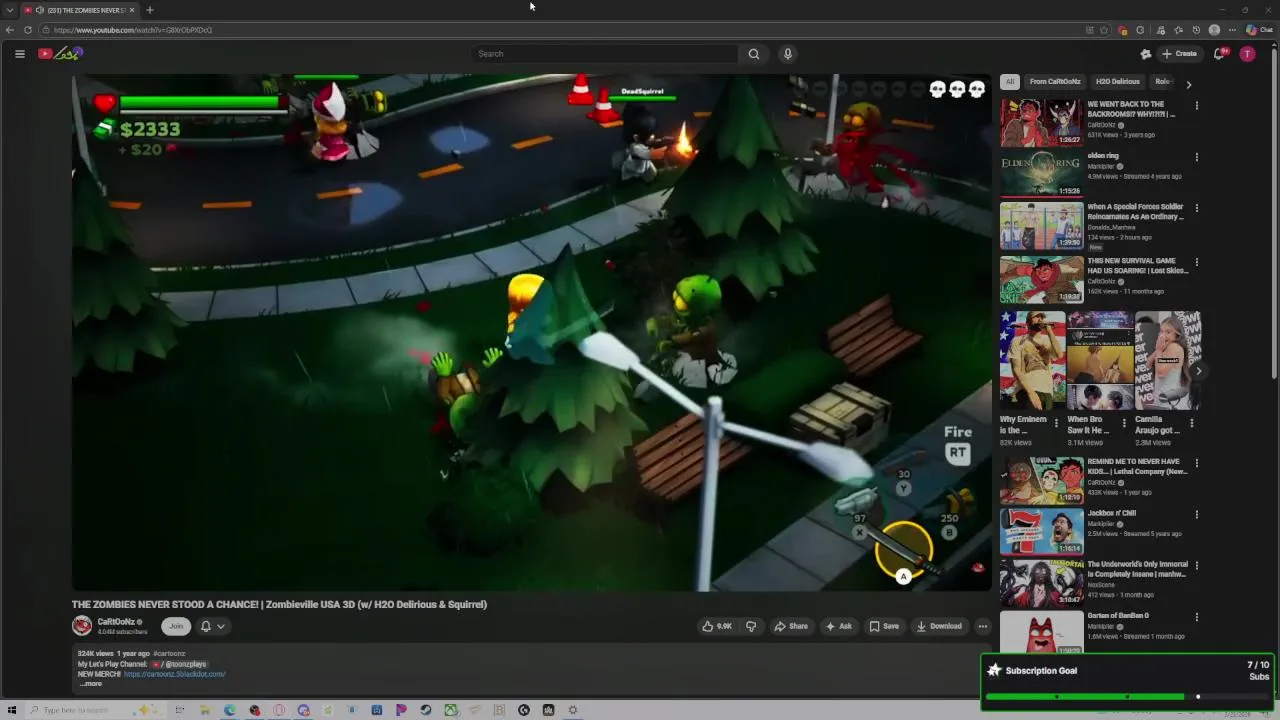Open the Steam taskbar icon
This screenshot has height=720, width=1280.
(x=426, y=710)
